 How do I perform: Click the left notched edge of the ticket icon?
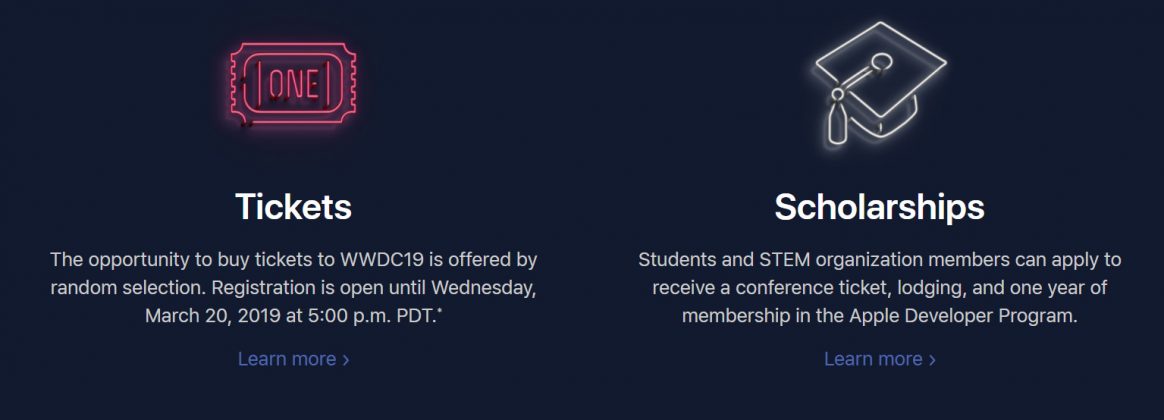click(236, 86)
